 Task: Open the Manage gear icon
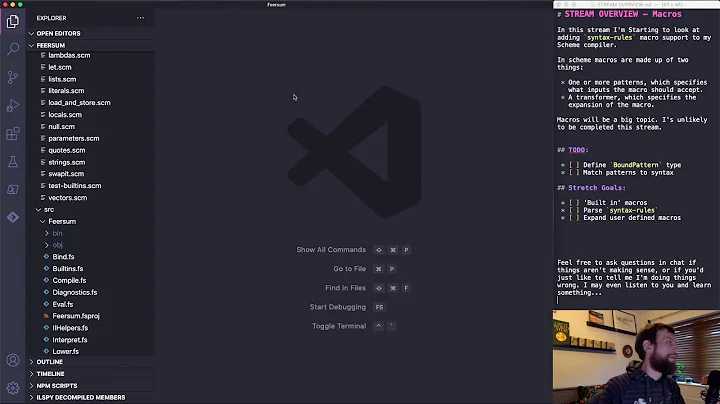point(13,388)
